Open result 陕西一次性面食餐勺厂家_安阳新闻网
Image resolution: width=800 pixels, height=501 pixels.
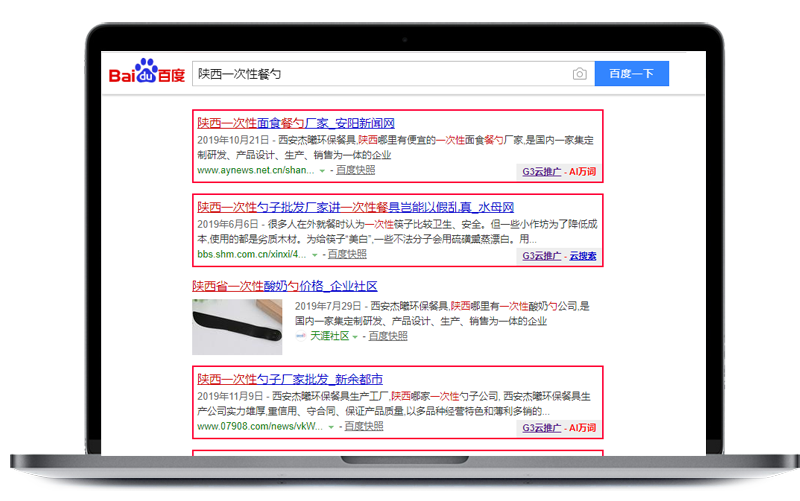(x=296, y=123)
